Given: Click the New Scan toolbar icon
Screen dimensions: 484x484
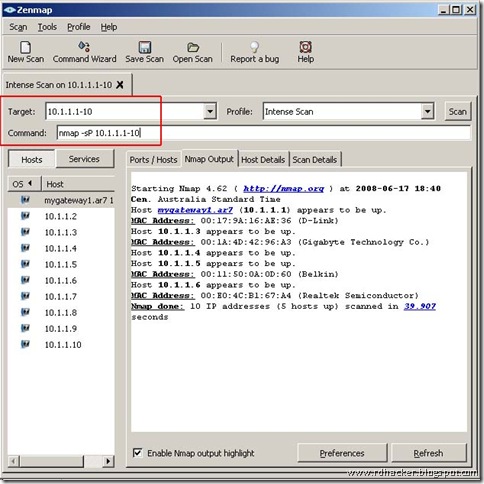Looking at the screenshot, I should [26, 47].
